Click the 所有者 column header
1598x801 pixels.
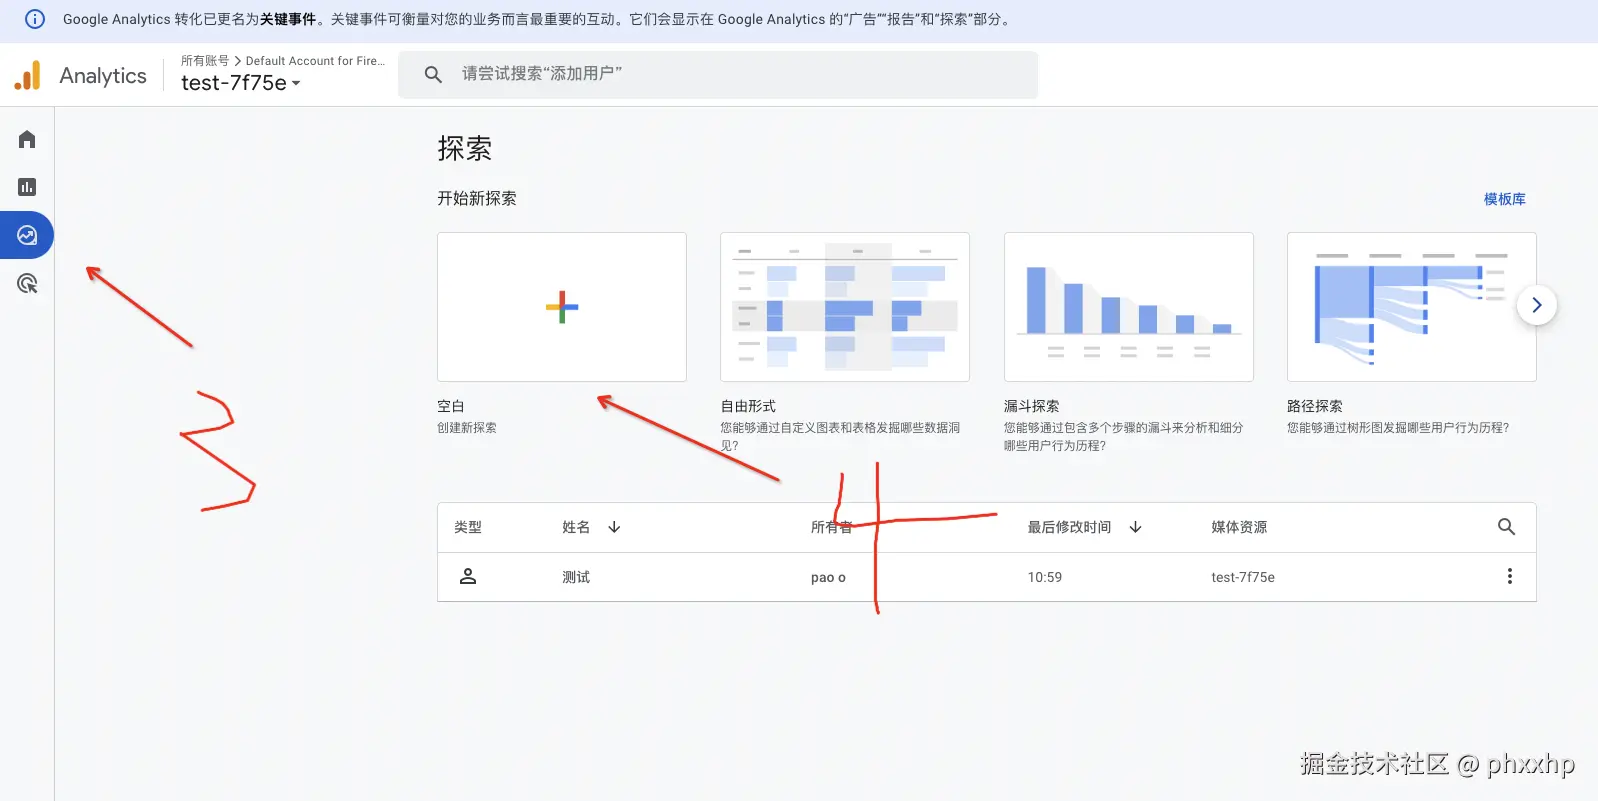(x=832, y=527)
